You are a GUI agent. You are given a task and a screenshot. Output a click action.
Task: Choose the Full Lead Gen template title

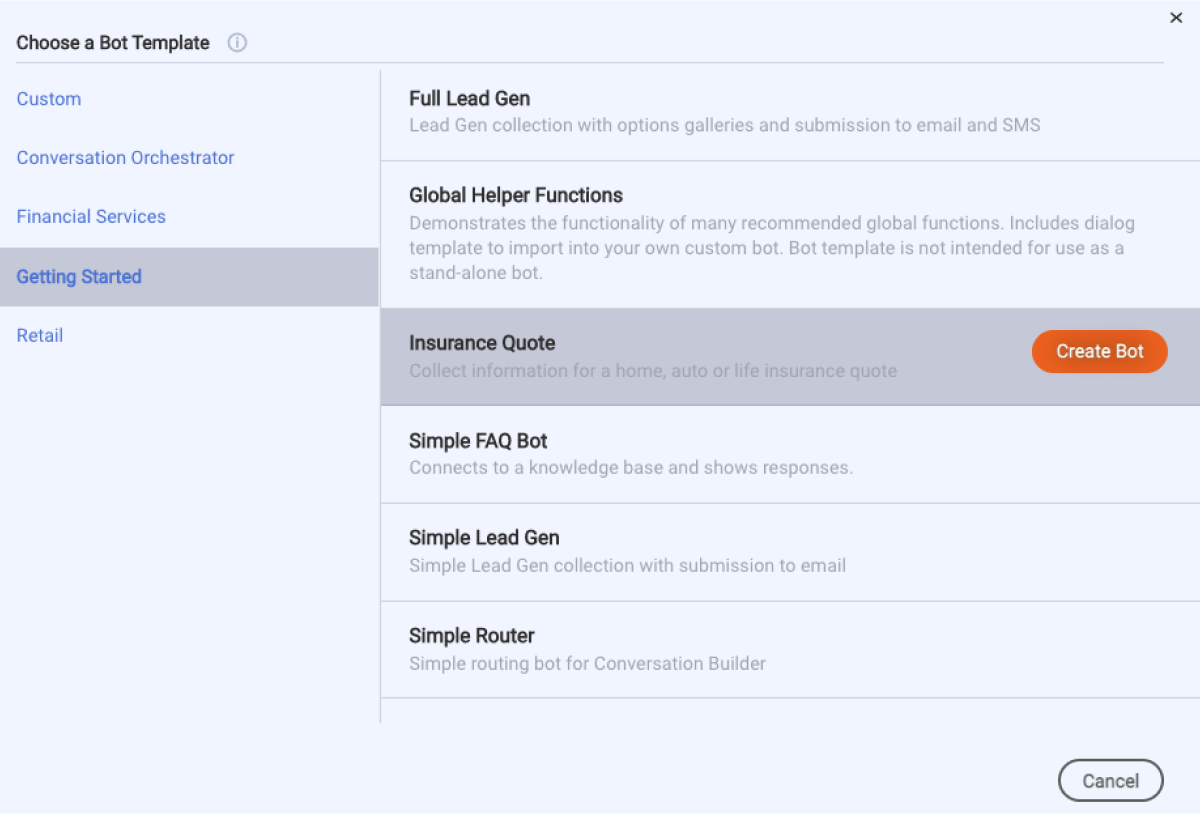coord(469,99)
